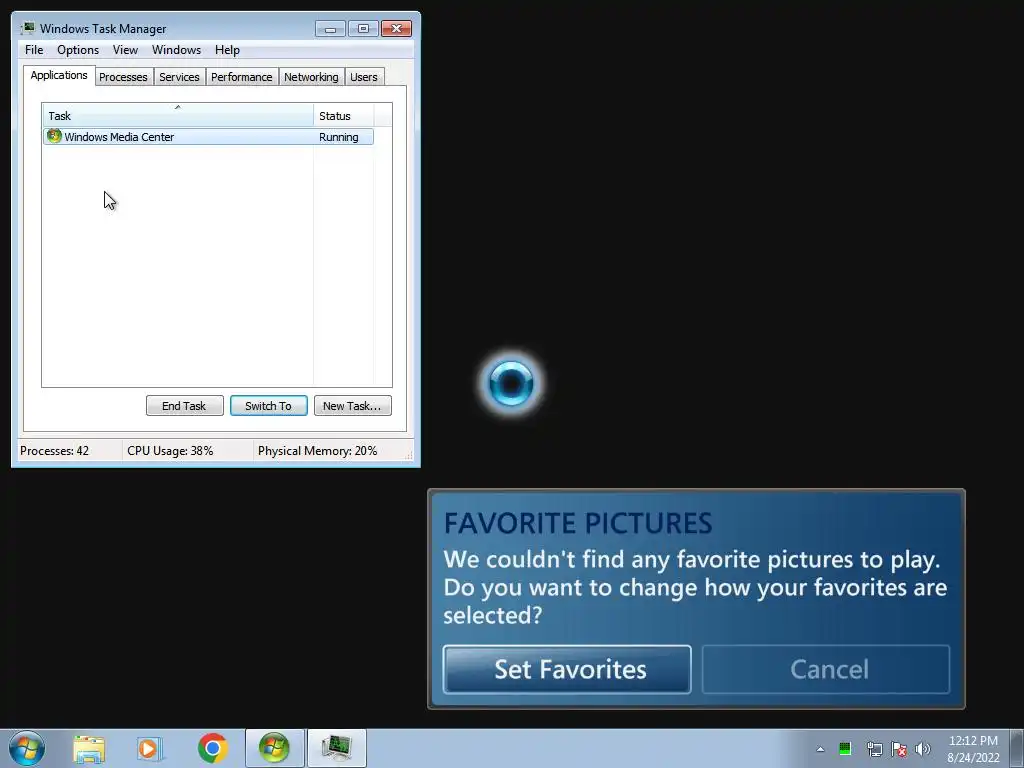This screenshot has width=1024, height=768.
Task: Launch Windows Media Player from the taskbar
Action: (150, 749)
